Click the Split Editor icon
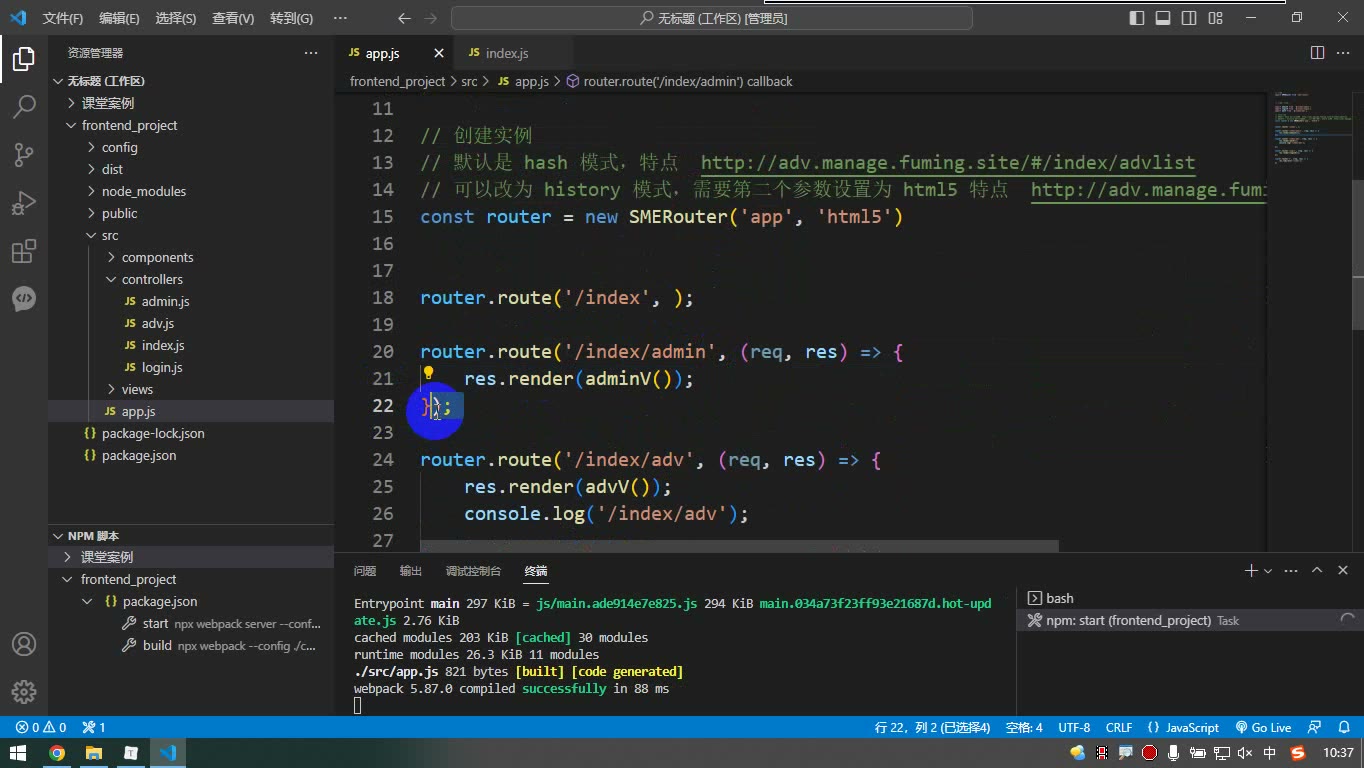The width and height of the screenshot is (1364, 768). (1317, 53)
